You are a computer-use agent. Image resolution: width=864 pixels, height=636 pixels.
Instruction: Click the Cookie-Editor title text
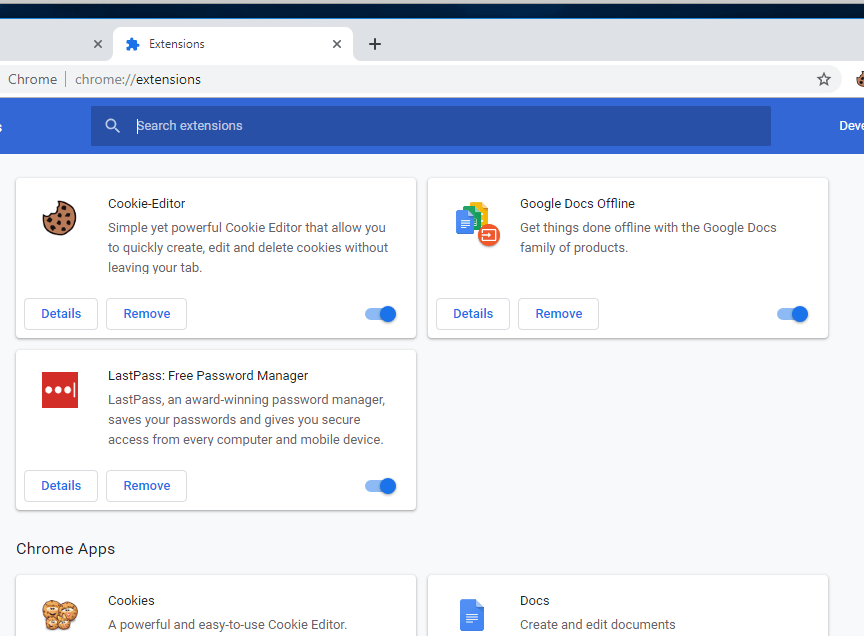pos(147,203)
